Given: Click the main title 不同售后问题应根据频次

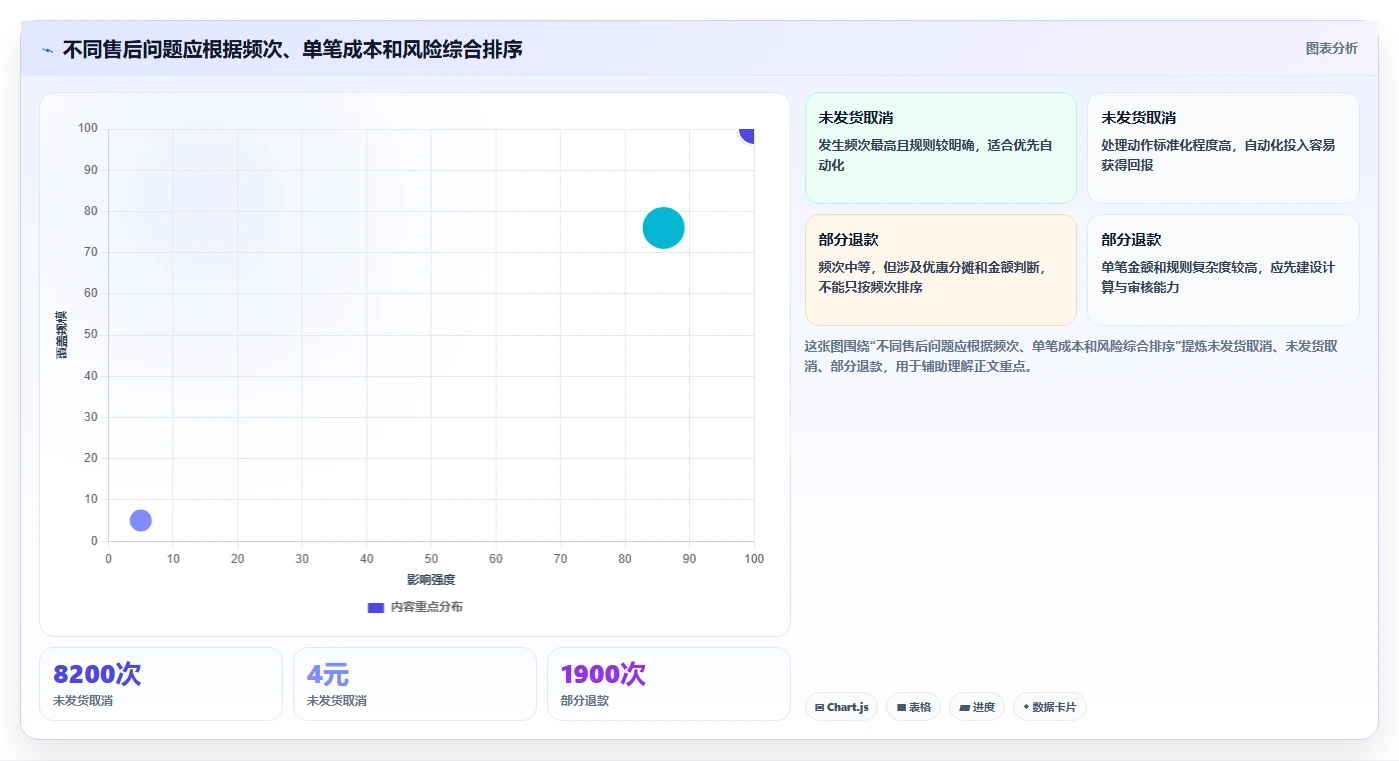Looking at the screenshot, I should tap(293, 49).
